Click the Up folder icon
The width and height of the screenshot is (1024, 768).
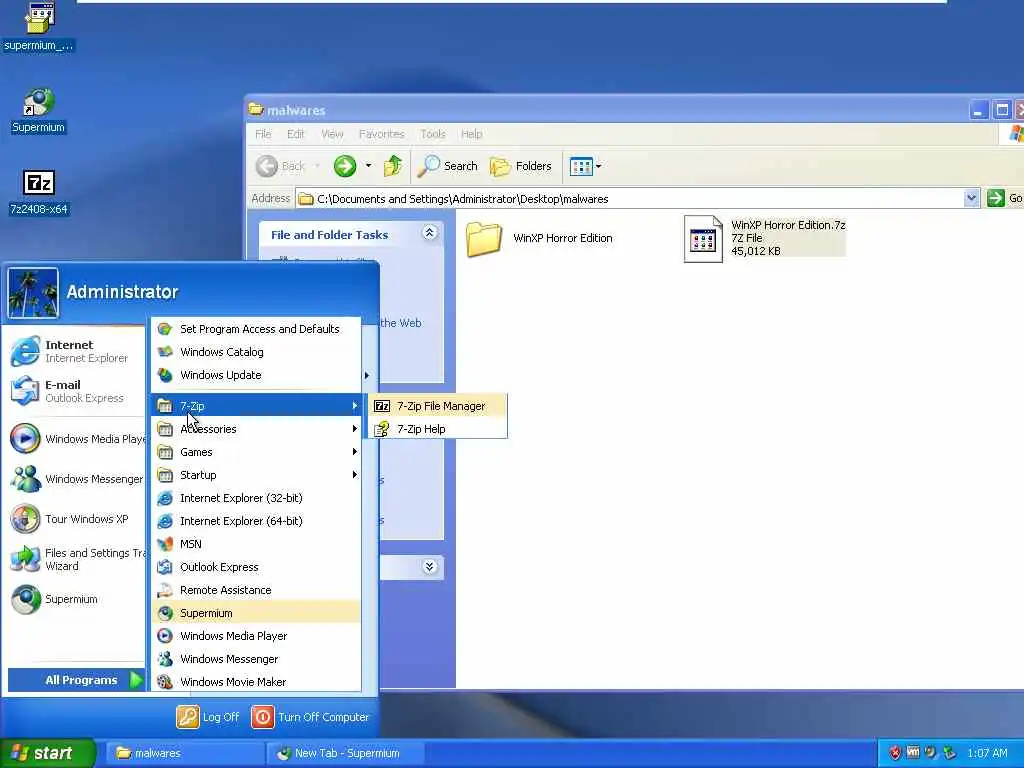(392, 166)
